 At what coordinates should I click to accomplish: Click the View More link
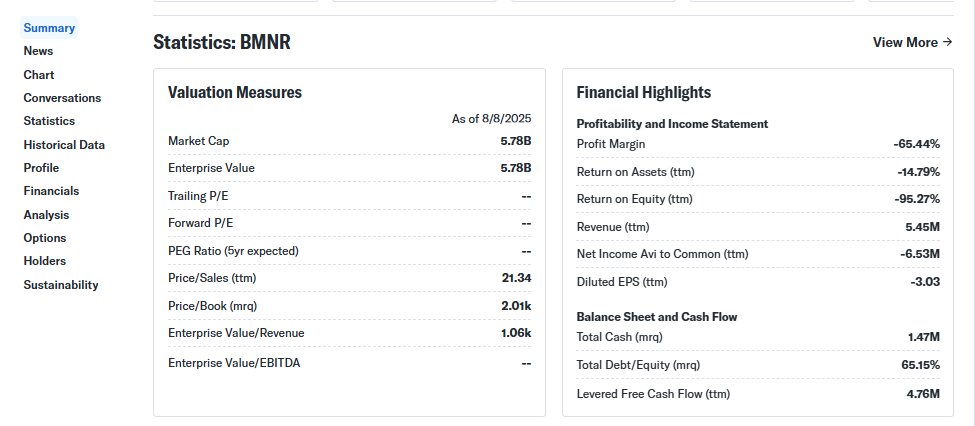click(x=904, y=42)
